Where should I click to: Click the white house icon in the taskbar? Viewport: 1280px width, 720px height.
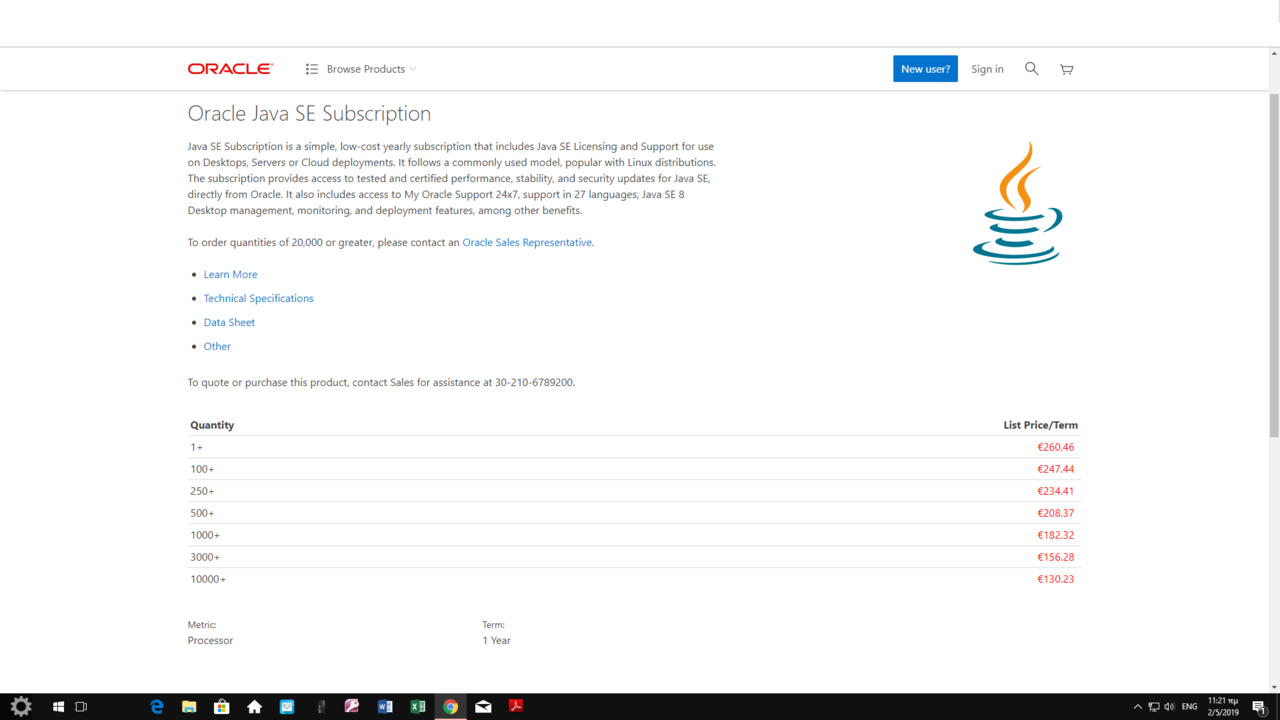pos(254,706)
